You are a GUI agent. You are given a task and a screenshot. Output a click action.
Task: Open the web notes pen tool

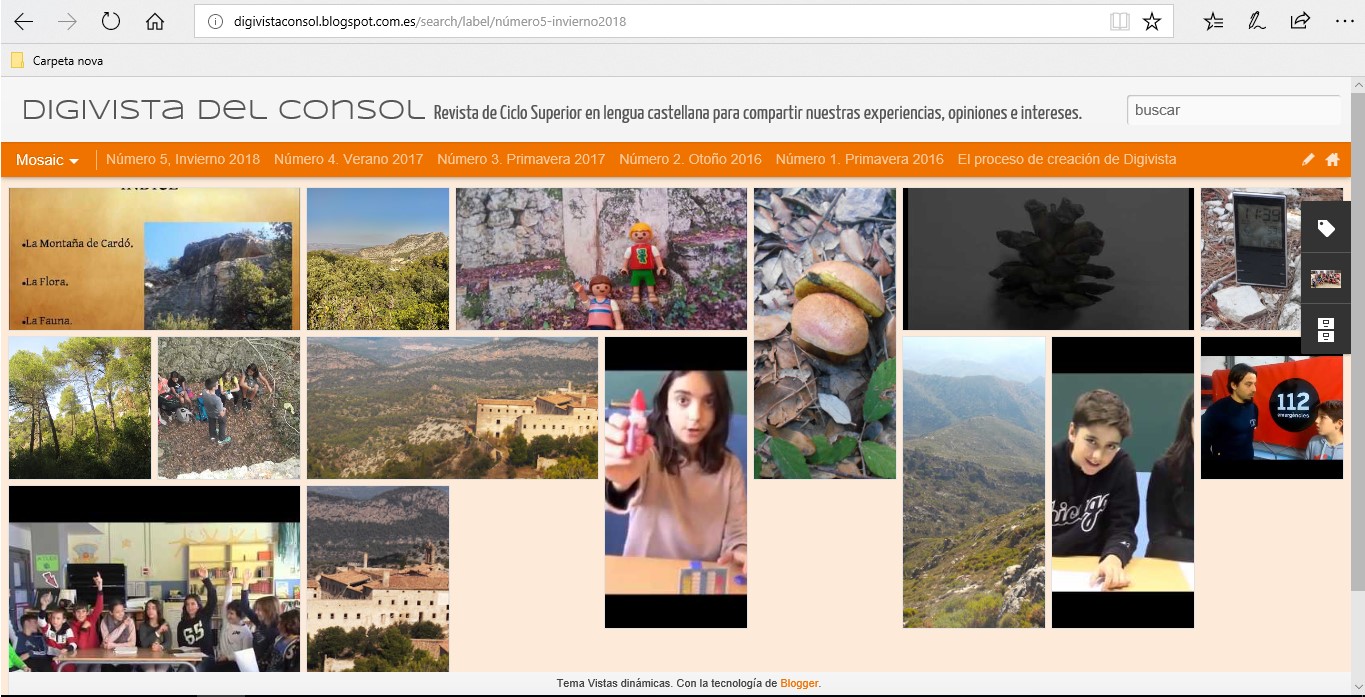pos(1257,21)
